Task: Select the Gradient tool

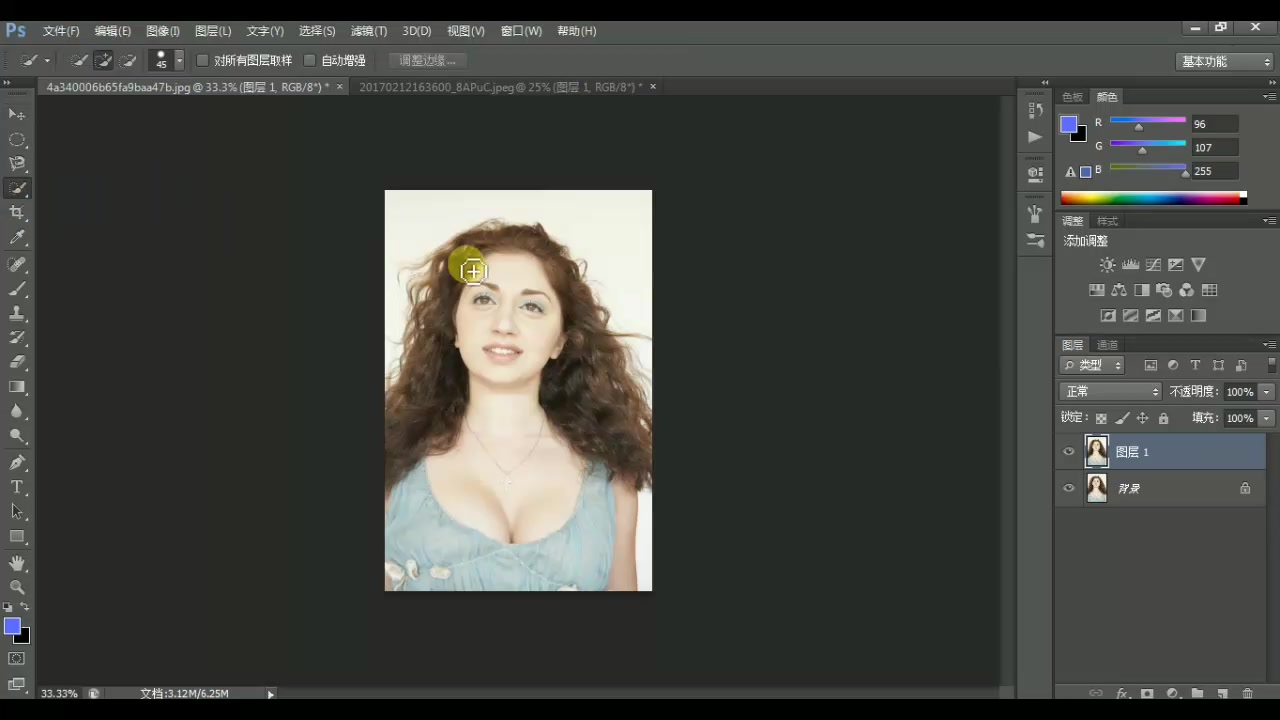Action: click(x=17, y=387)
